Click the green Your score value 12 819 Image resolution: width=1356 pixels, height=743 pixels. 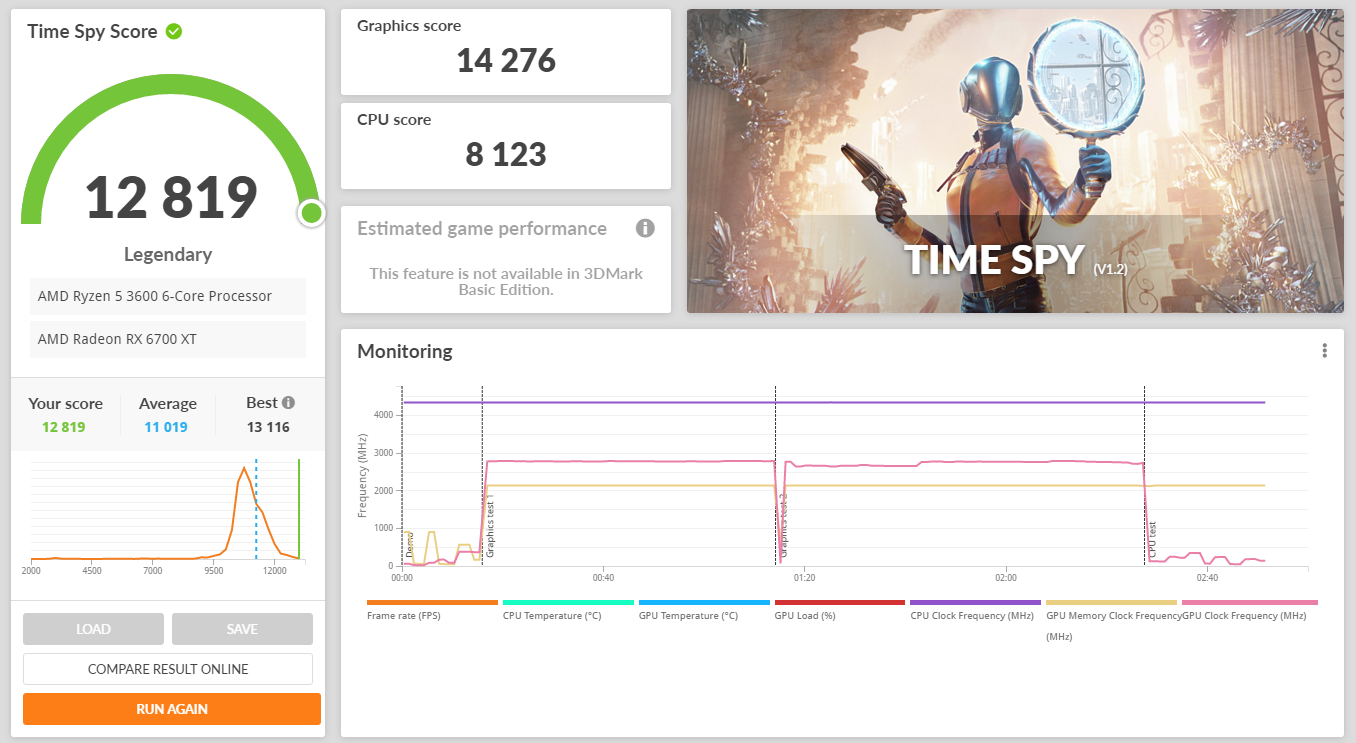tap(64, 427)
